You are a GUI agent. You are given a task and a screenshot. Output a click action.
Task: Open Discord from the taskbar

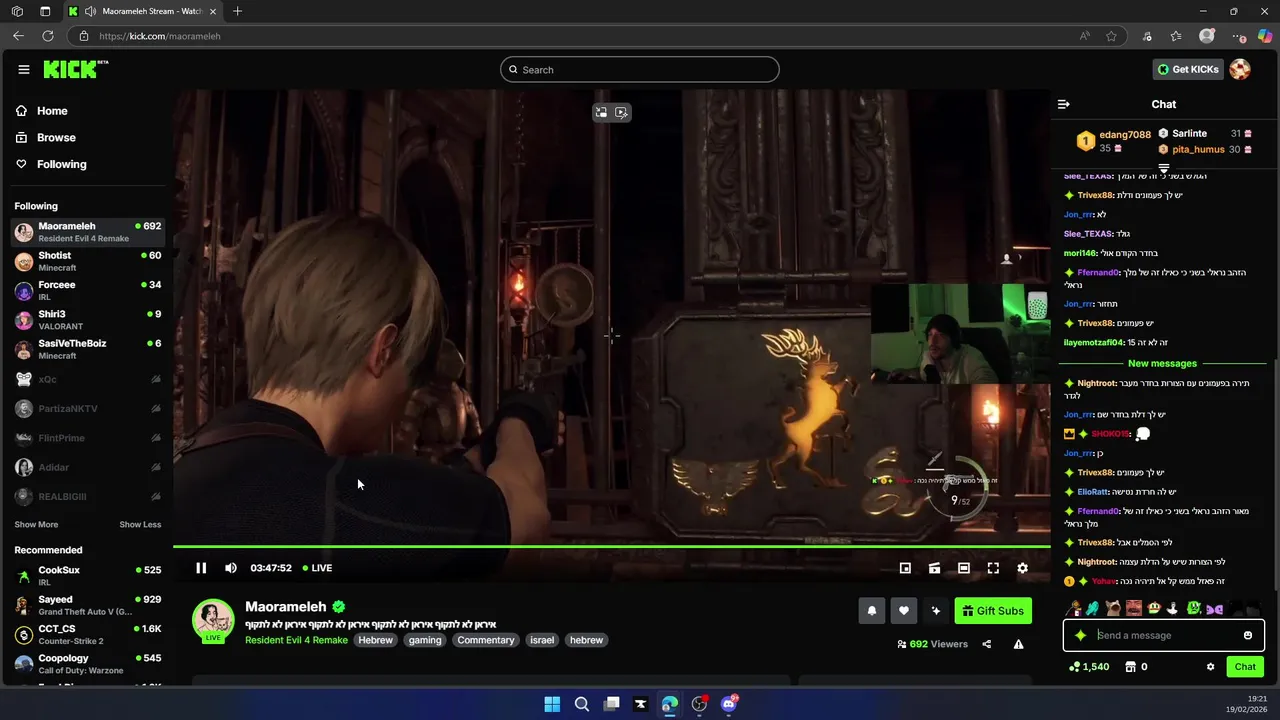tap(729, 704)
